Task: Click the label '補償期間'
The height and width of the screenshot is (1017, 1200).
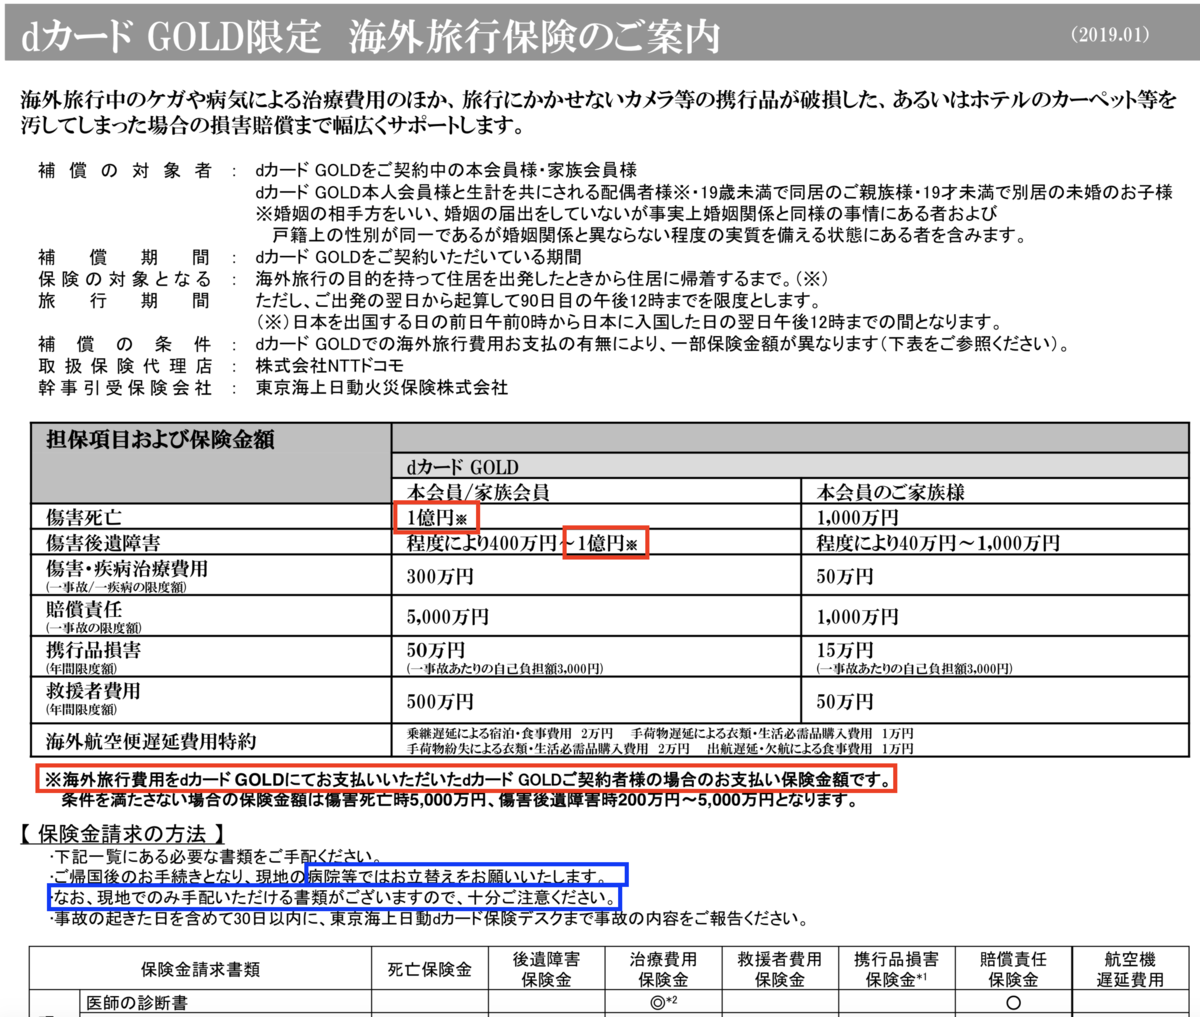Action: click(x=125, y=258)
